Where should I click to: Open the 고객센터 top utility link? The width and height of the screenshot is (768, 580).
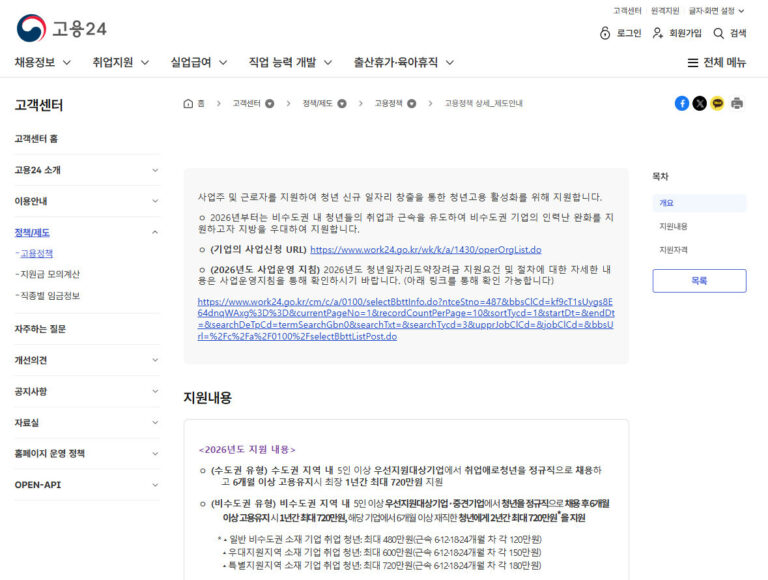pos(627,11)
